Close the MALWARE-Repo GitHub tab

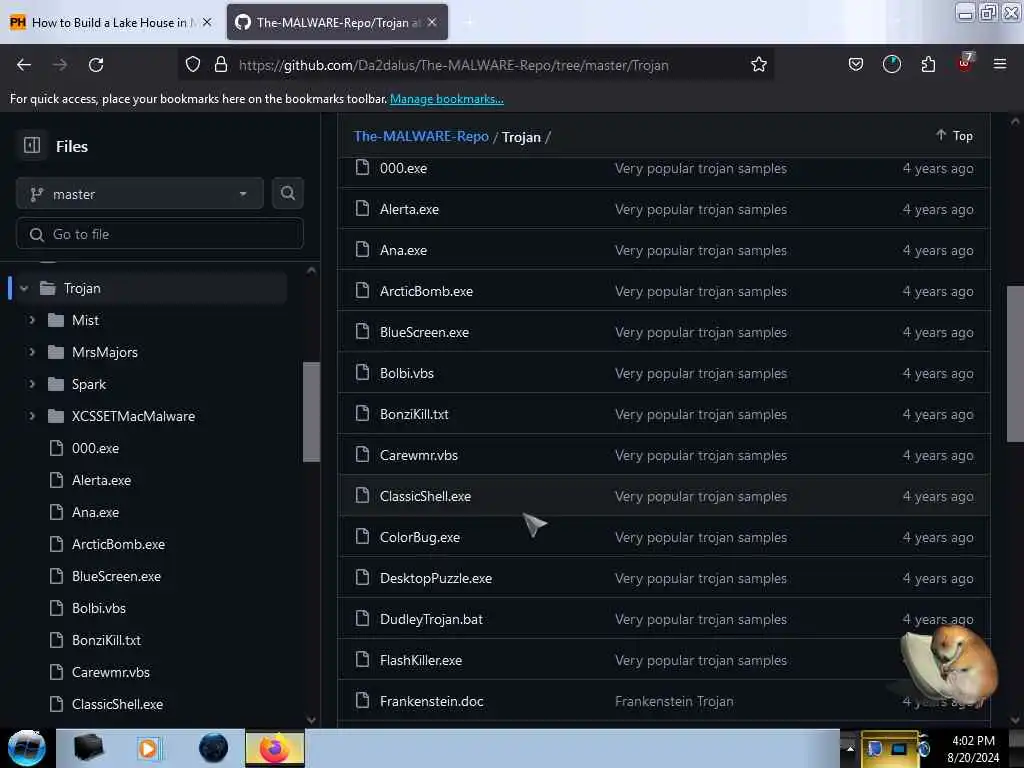pos(432,22)
